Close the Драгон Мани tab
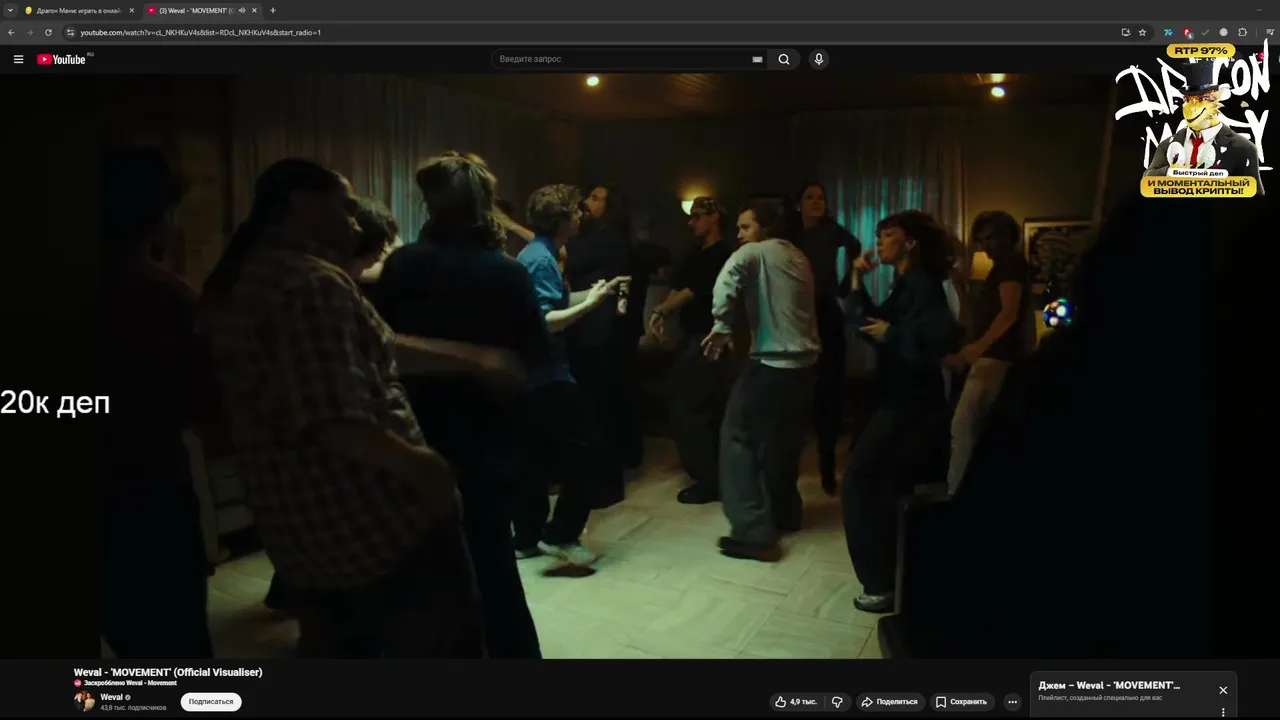 click(x=131, y=10)
